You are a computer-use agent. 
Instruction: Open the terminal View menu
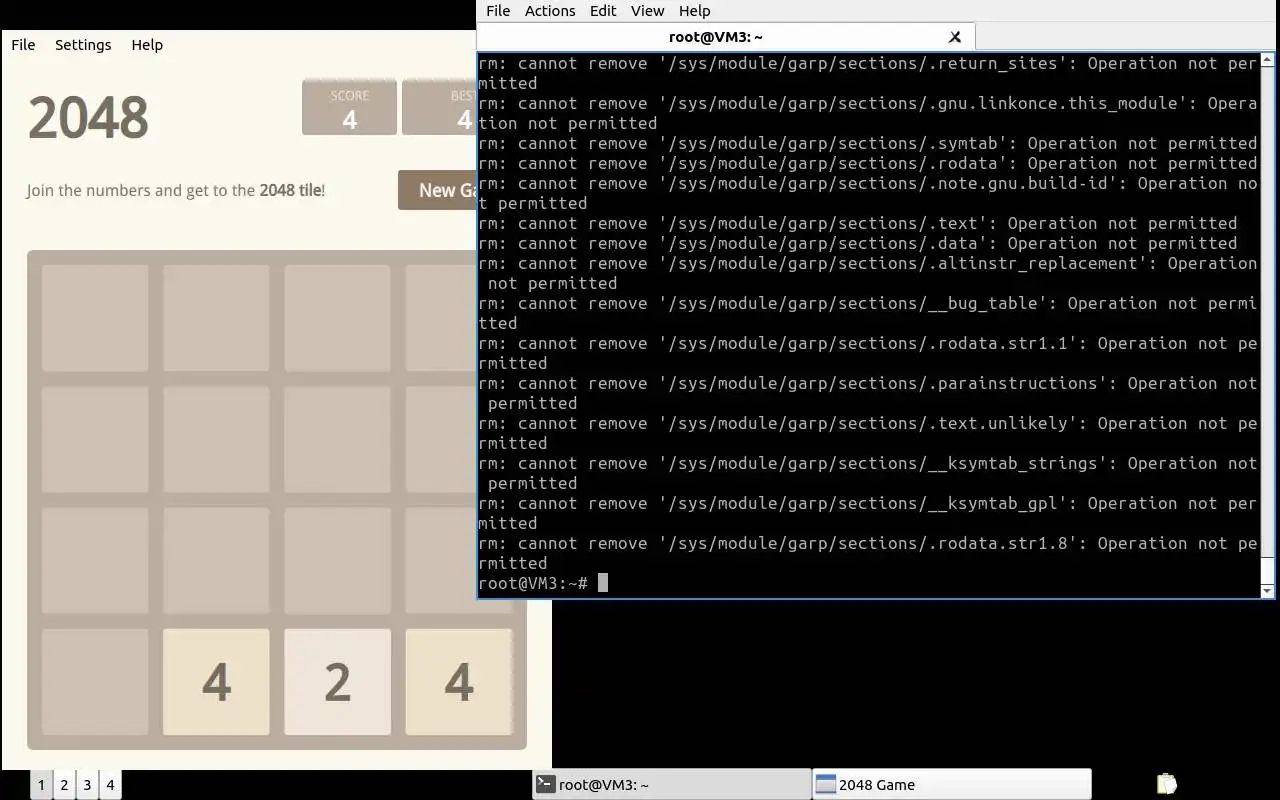[647, 11]
